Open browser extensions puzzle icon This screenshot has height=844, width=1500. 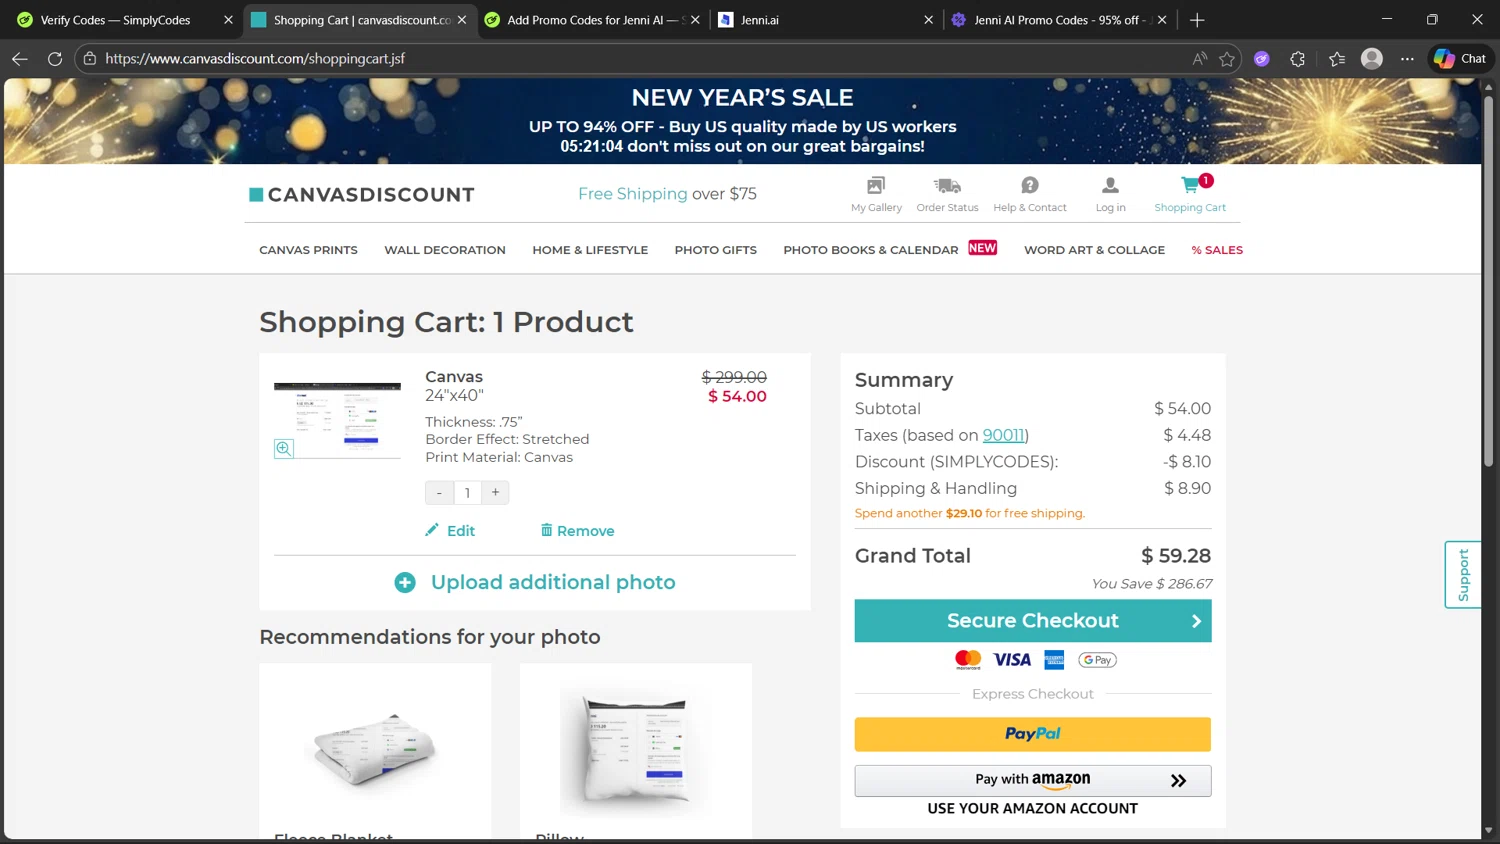point(1298,59)
